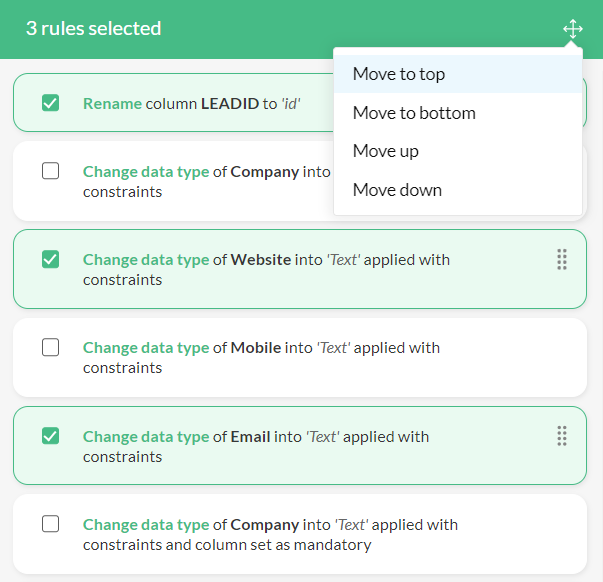This screenshot has height=582, width=603.
Task: Open Change data type of Email rule
Action: pos(256,446)
